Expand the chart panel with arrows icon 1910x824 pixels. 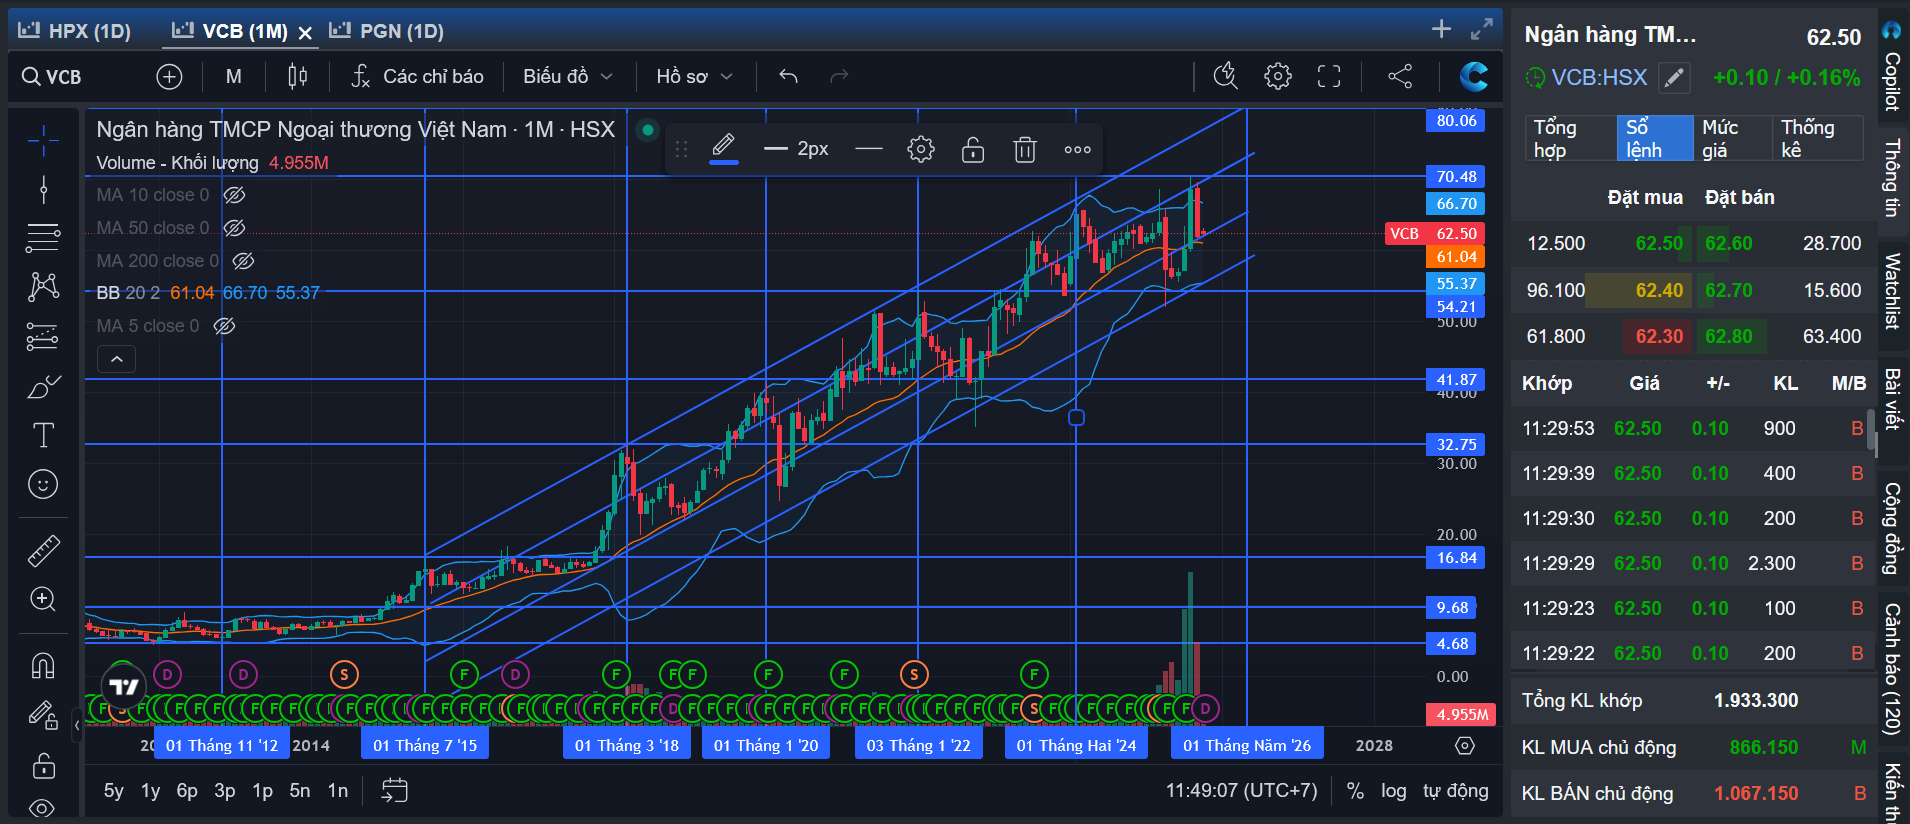[1482, 29]
